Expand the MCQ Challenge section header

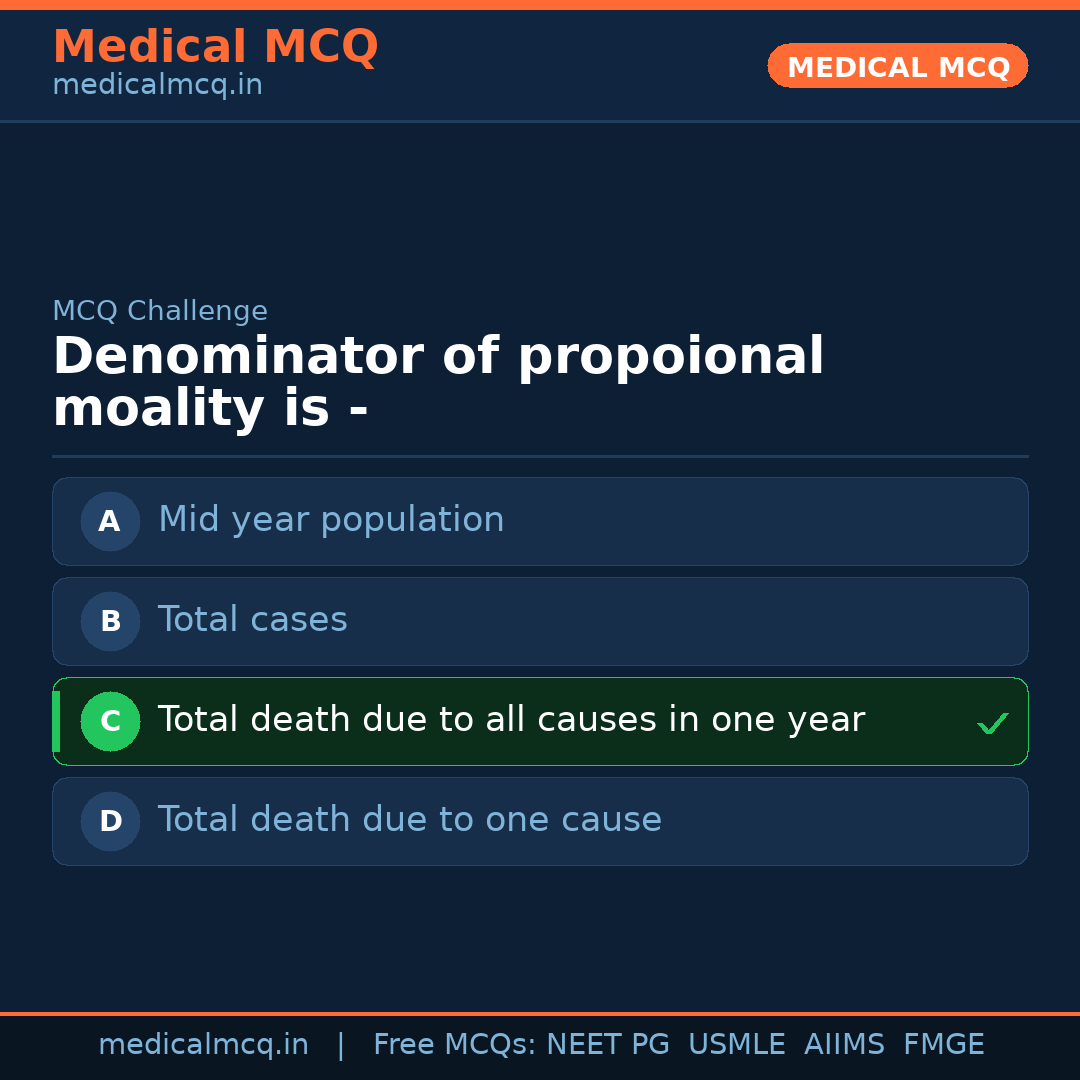point(160,311)
